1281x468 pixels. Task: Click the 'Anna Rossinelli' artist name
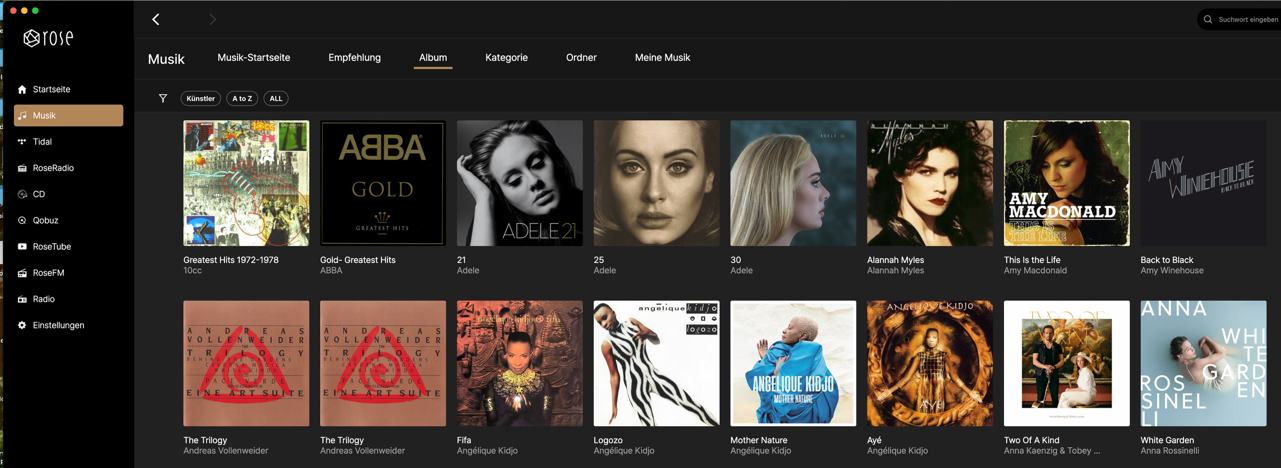click(x=1170, y=451)
